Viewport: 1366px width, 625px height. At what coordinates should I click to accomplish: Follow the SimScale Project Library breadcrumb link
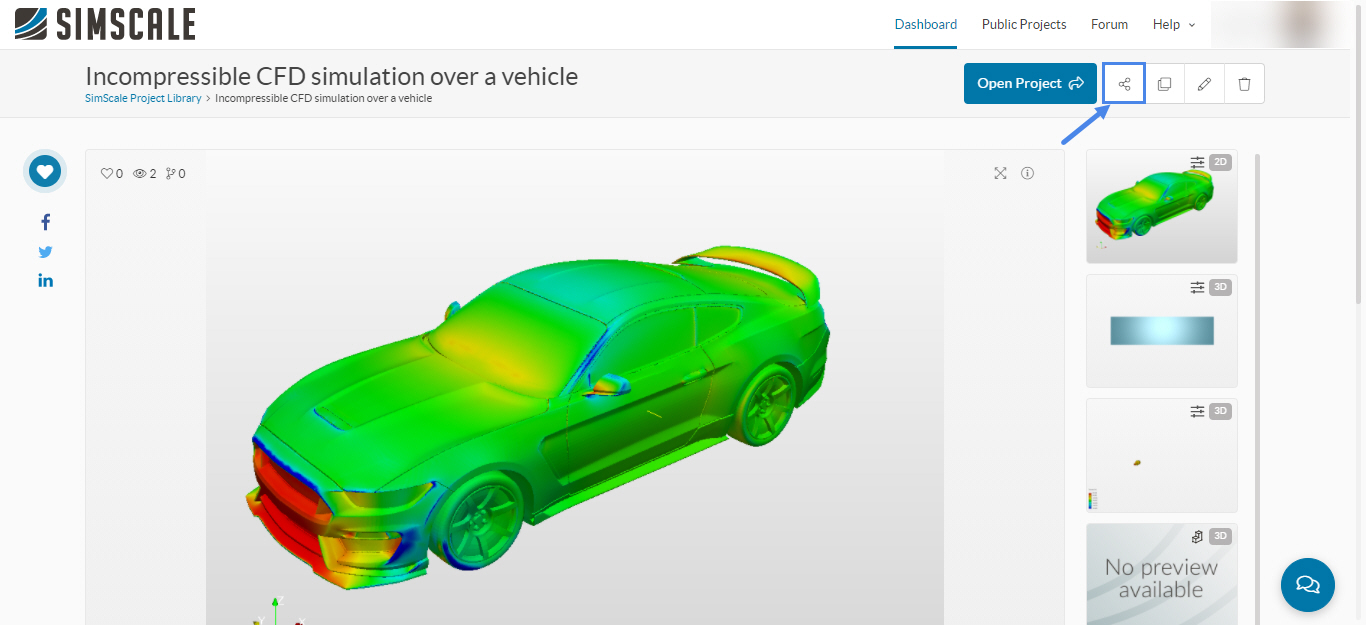point(143,98)
